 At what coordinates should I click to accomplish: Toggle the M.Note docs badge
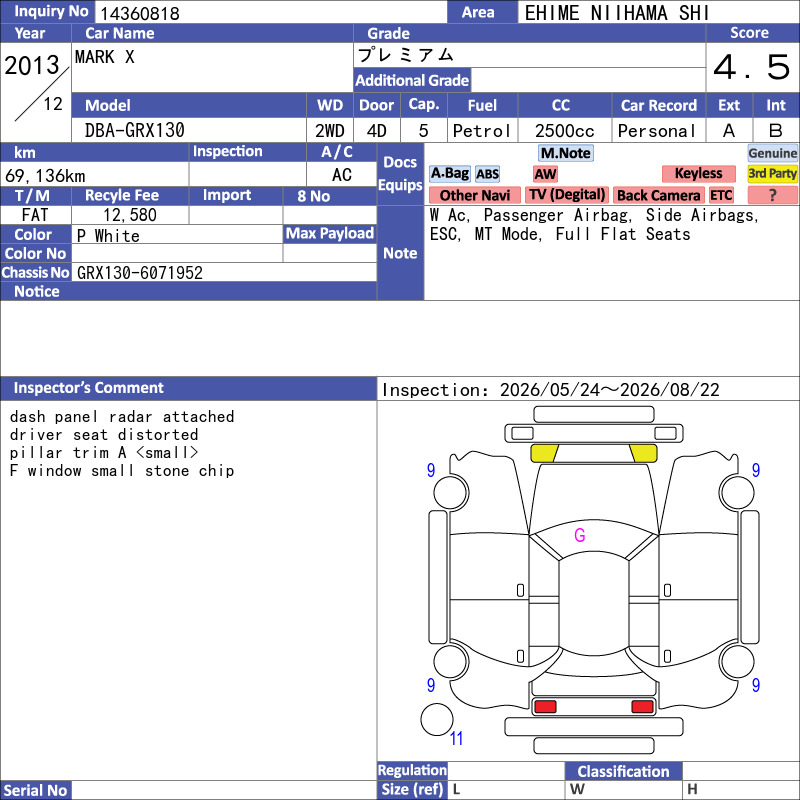tap(565, 153)
